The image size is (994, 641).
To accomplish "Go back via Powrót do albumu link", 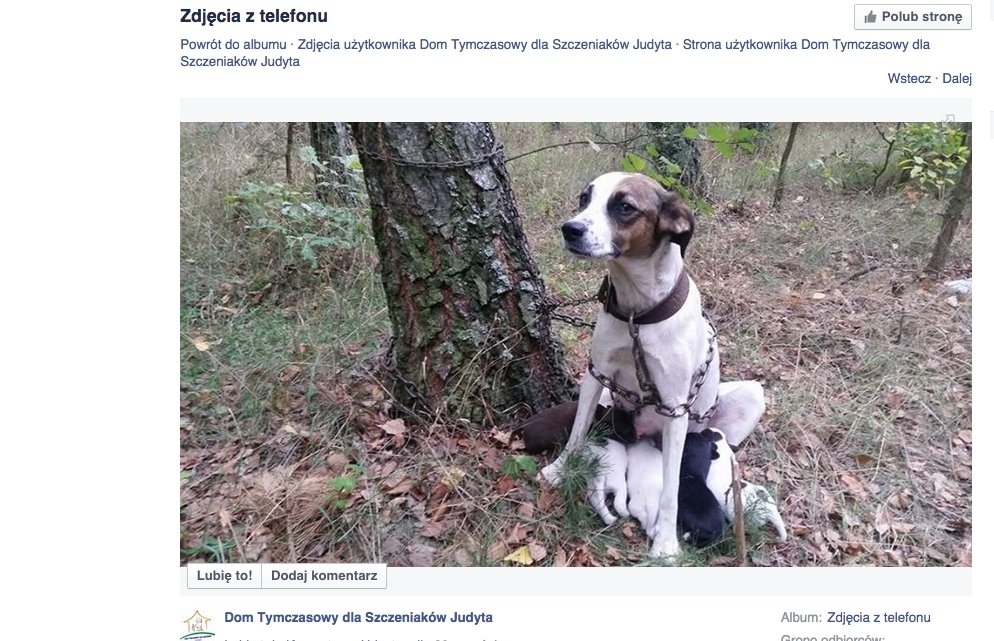I will tap(233, 44).
